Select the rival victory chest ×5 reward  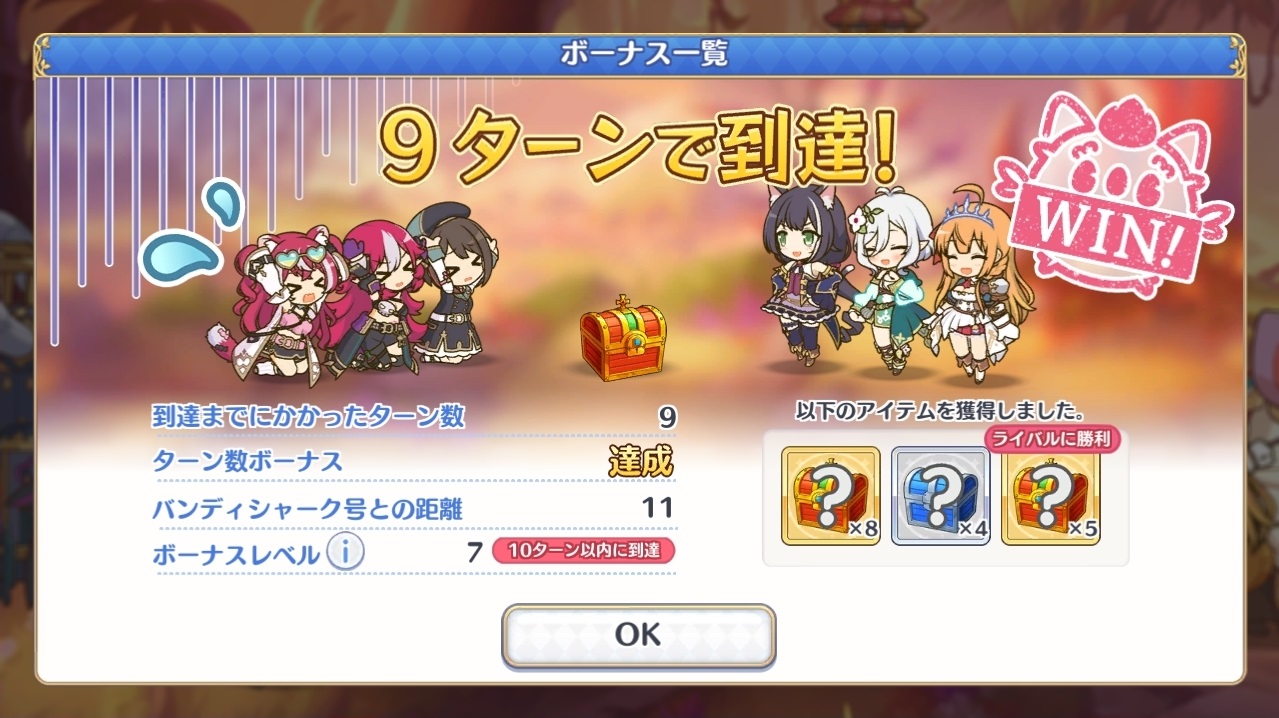point(1050,495)
